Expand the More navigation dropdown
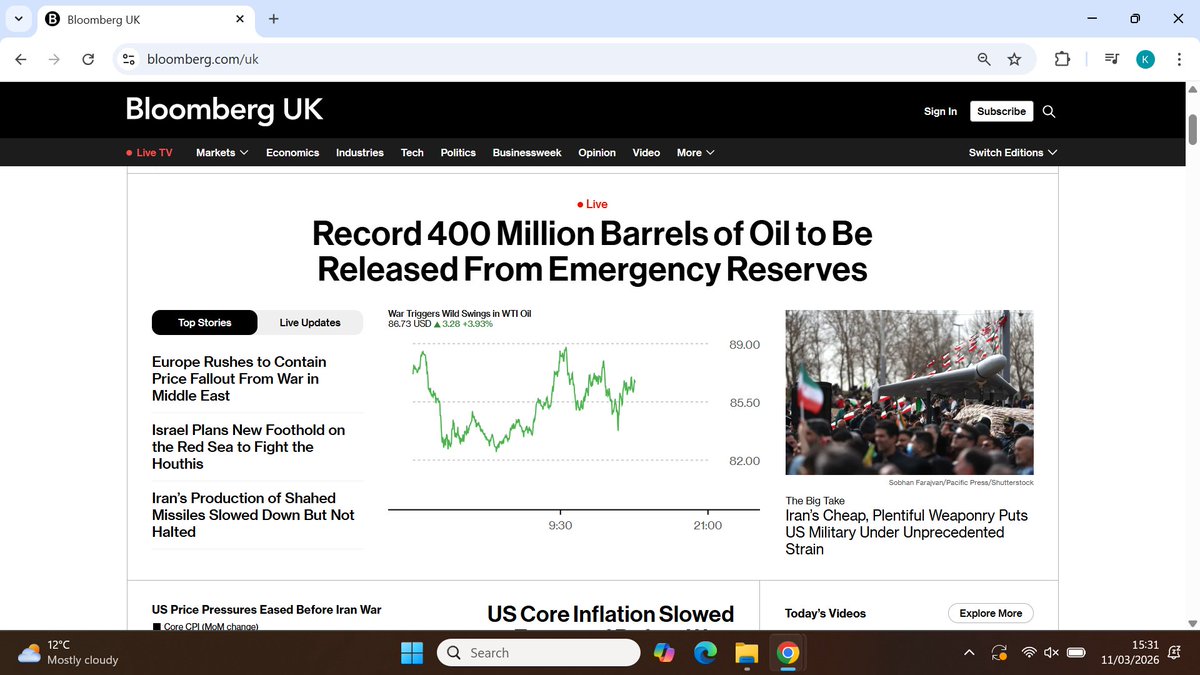 point(696,153)
